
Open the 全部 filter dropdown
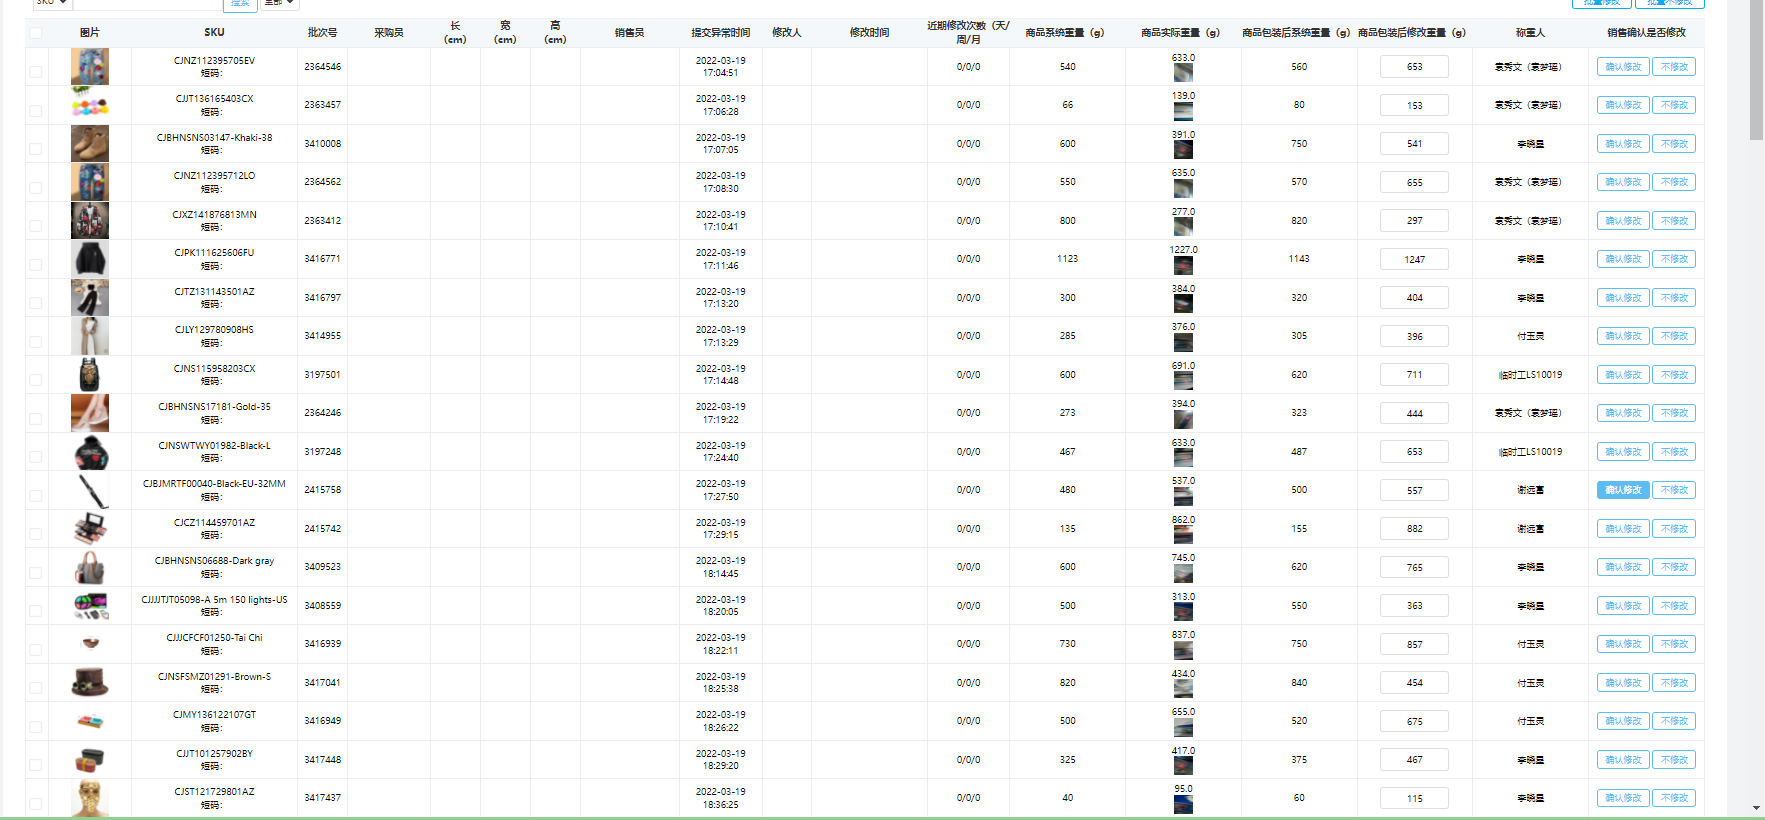click(279, 3)
